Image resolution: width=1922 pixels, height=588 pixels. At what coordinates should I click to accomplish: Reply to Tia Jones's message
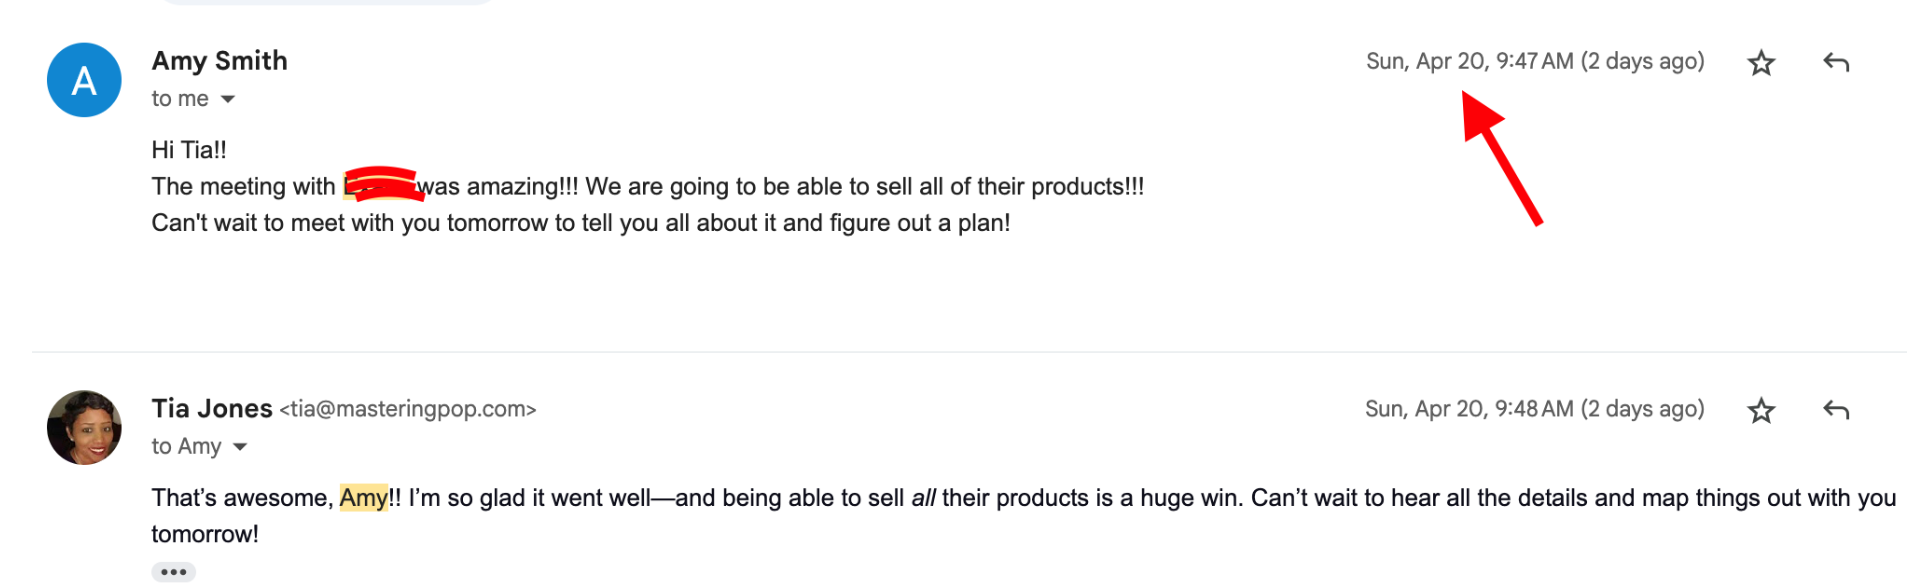(x=1835, y=410)
